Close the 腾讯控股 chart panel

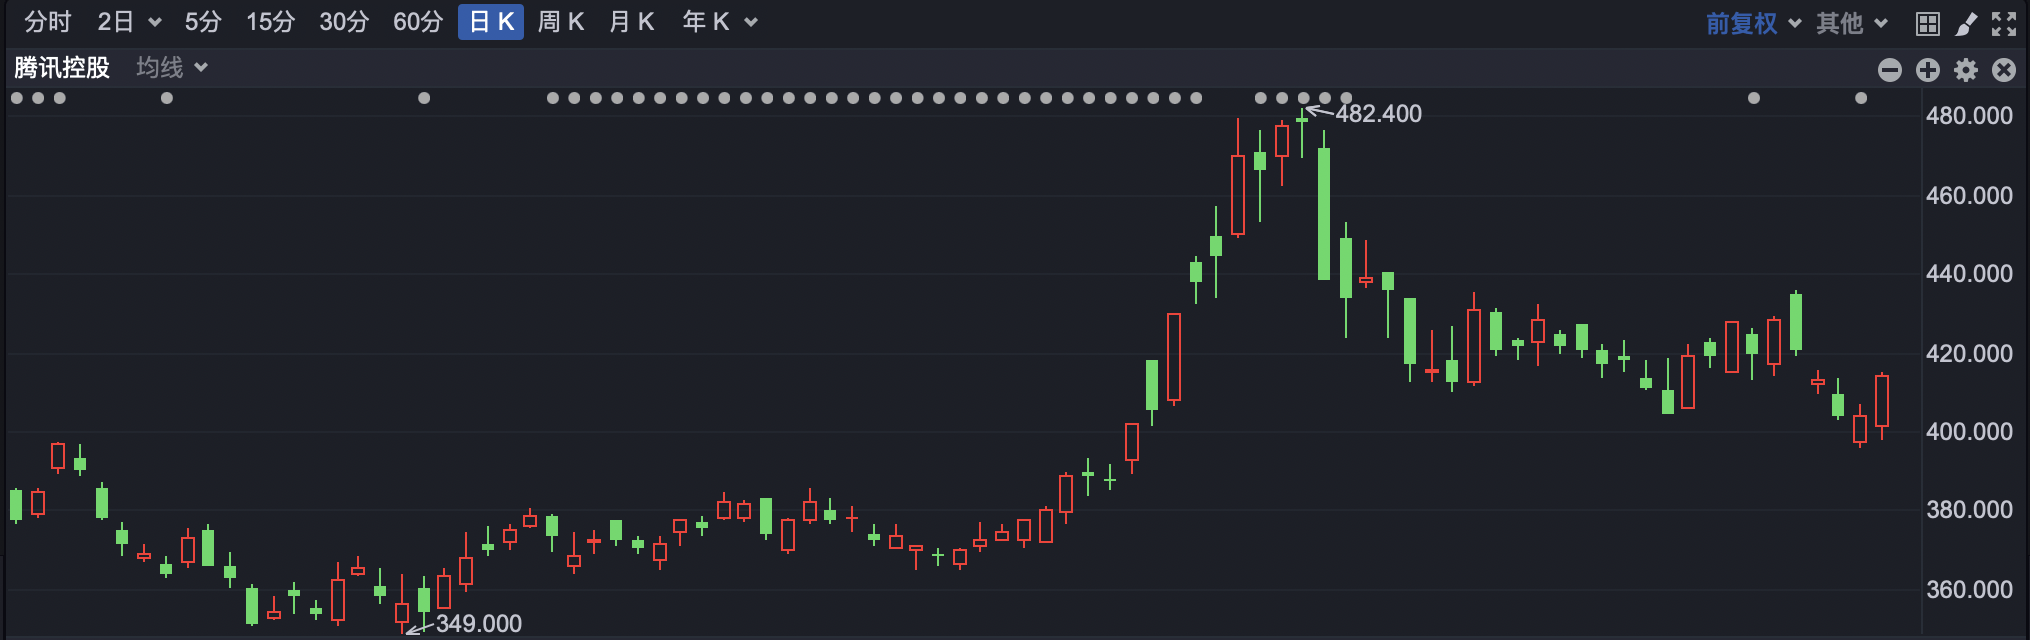[2004, 69]
